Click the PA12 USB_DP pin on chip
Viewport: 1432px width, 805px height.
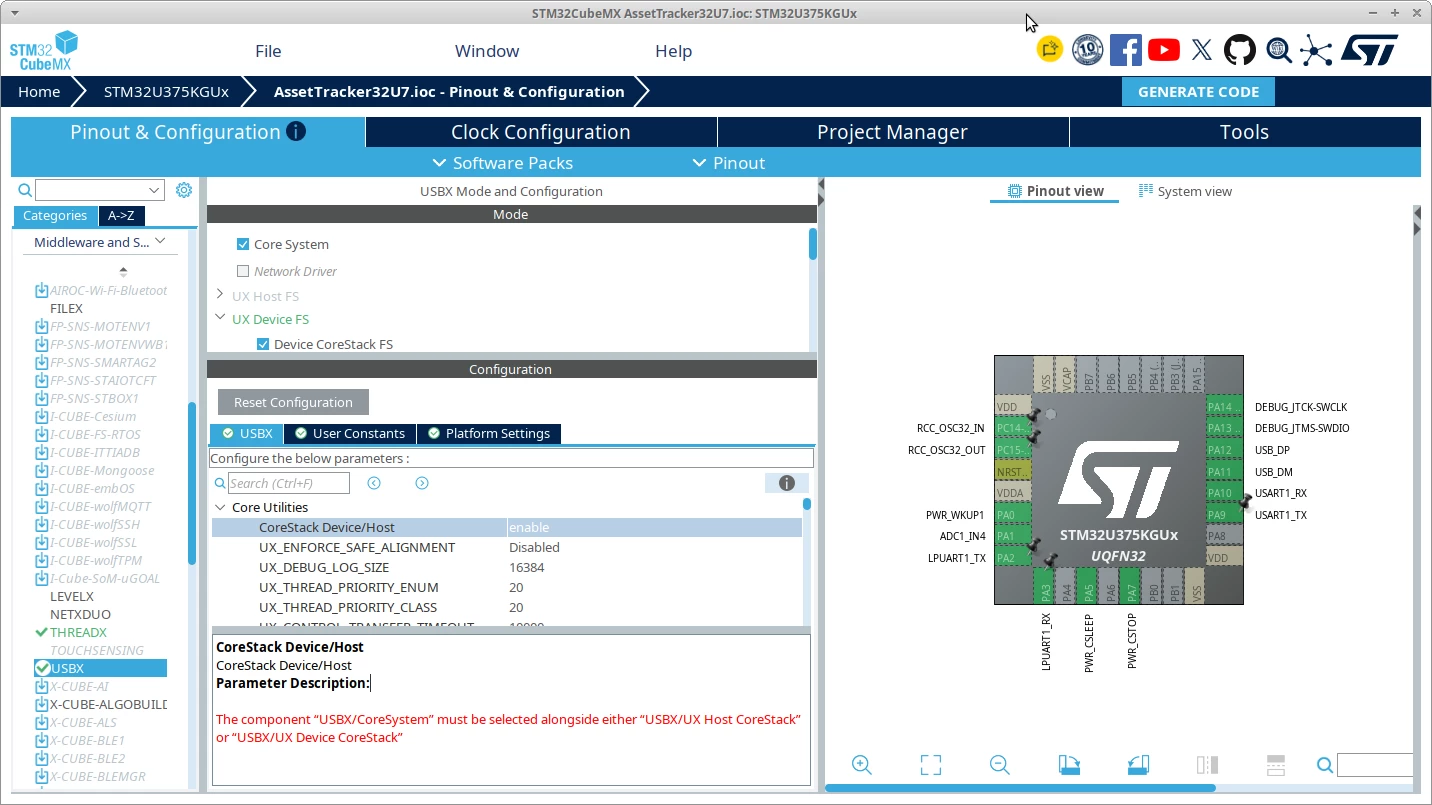coord(1224,450)
